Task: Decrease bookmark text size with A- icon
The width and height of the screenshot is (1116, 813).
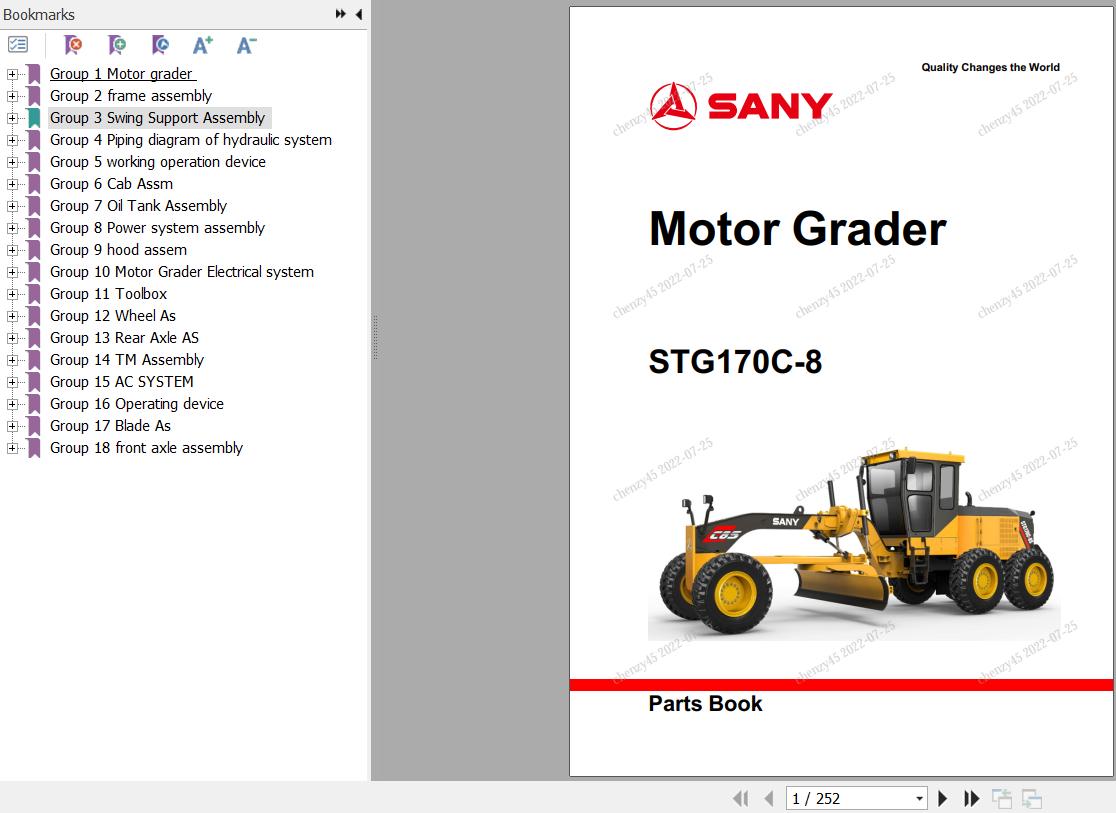Action: coord(245,44)
